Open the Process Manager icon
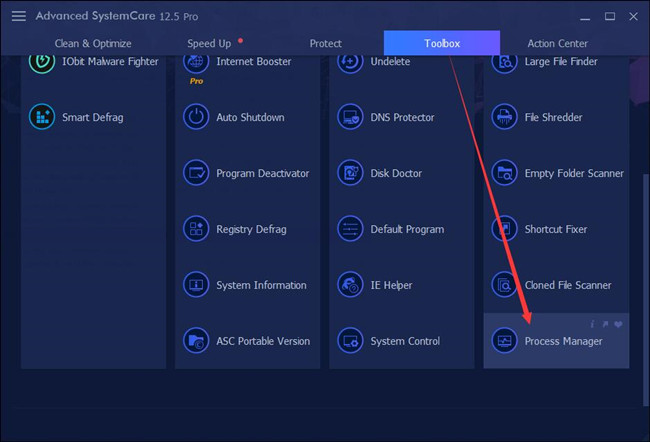This screenshot has width=650, height=442. pos(504,341)
